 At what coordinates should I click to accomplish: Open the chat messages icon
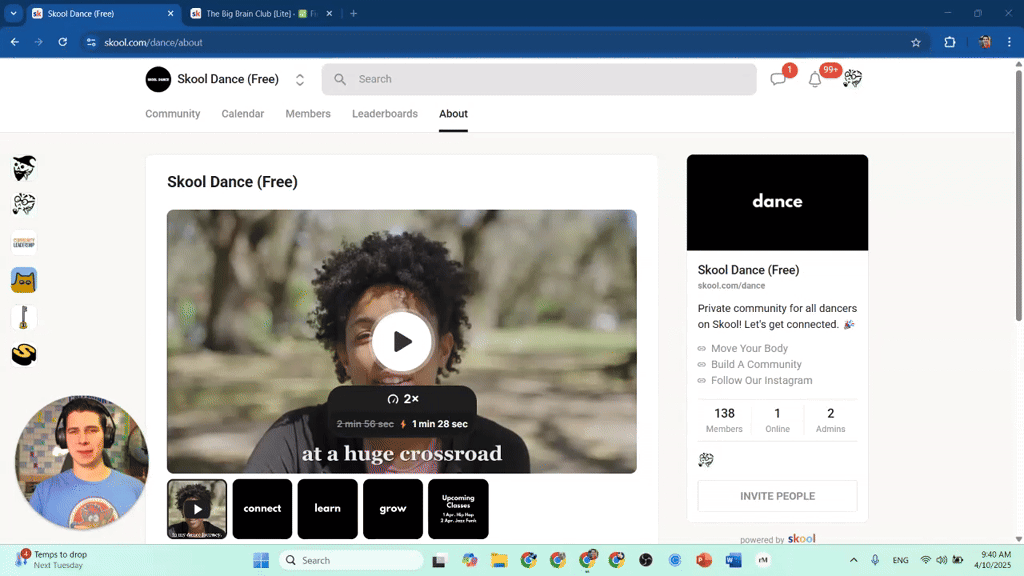(x=777, y=80)
